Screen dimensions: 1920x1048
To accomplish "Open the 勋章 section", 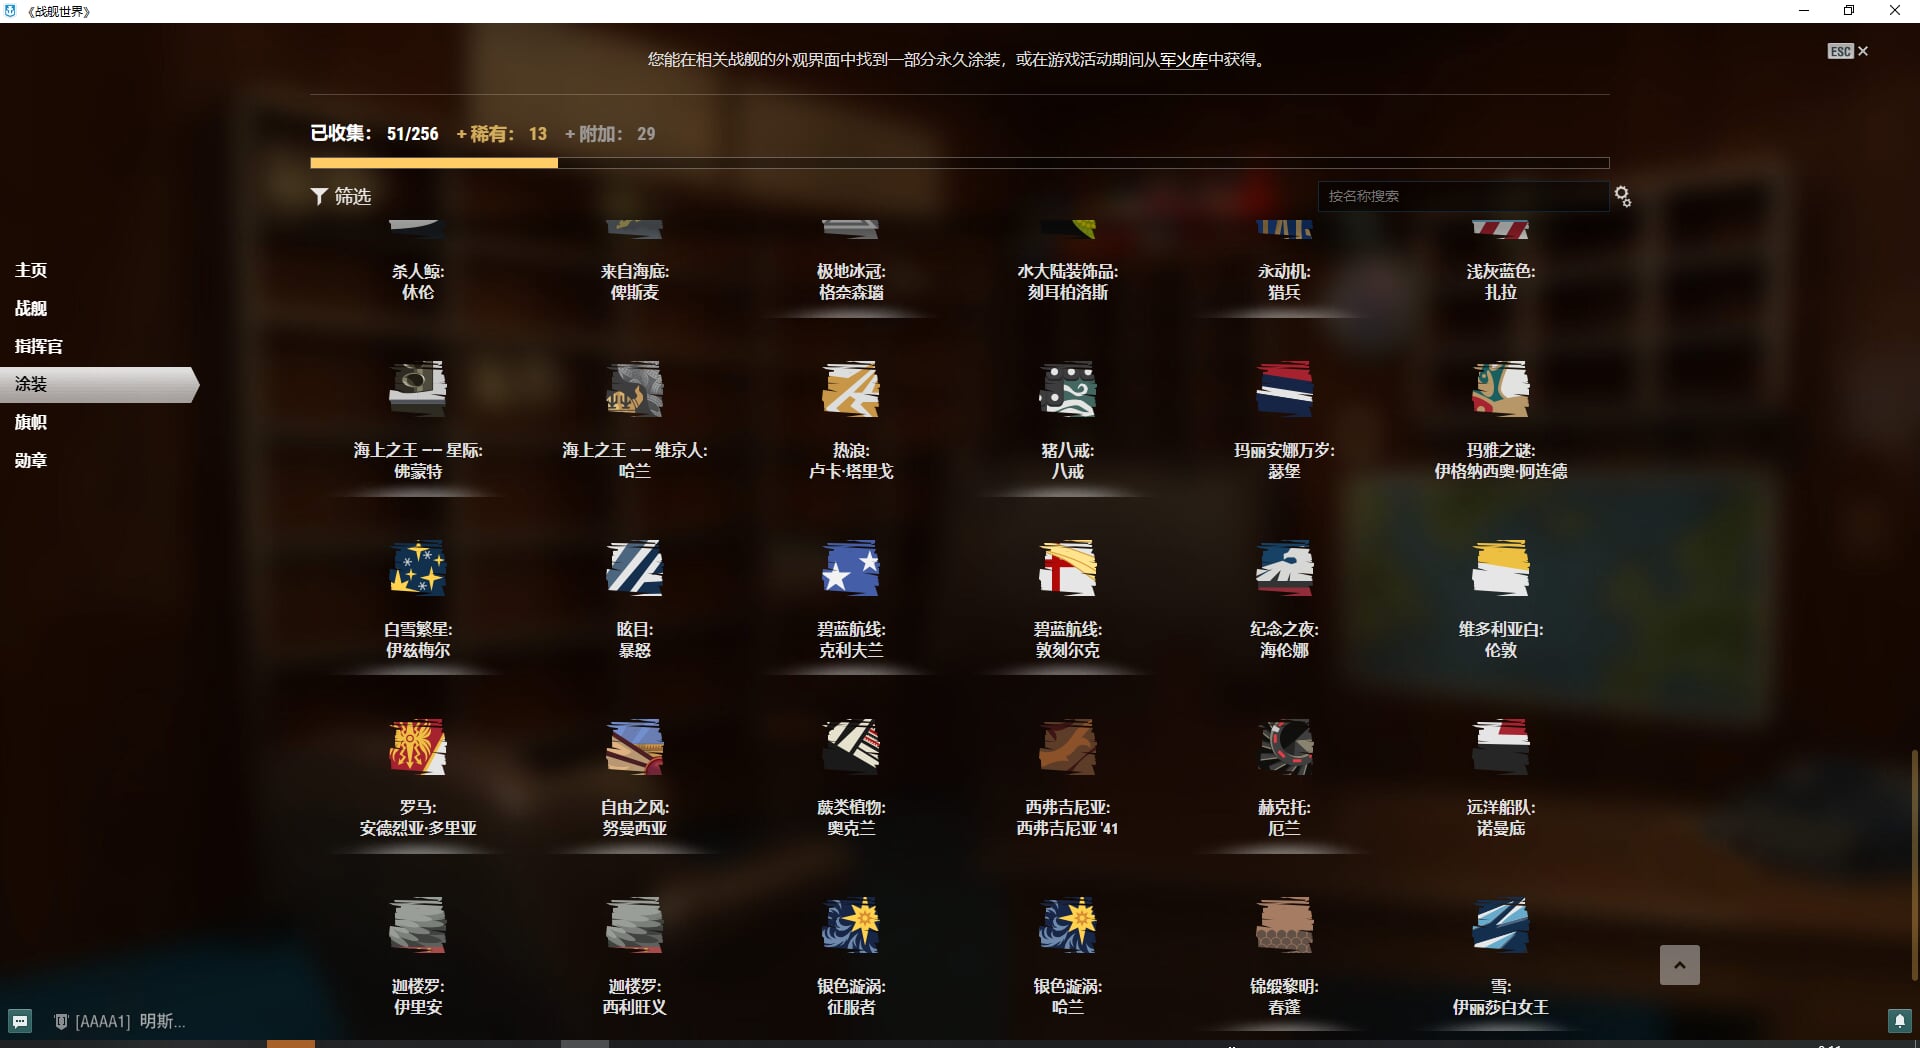I will coord(31,460).
